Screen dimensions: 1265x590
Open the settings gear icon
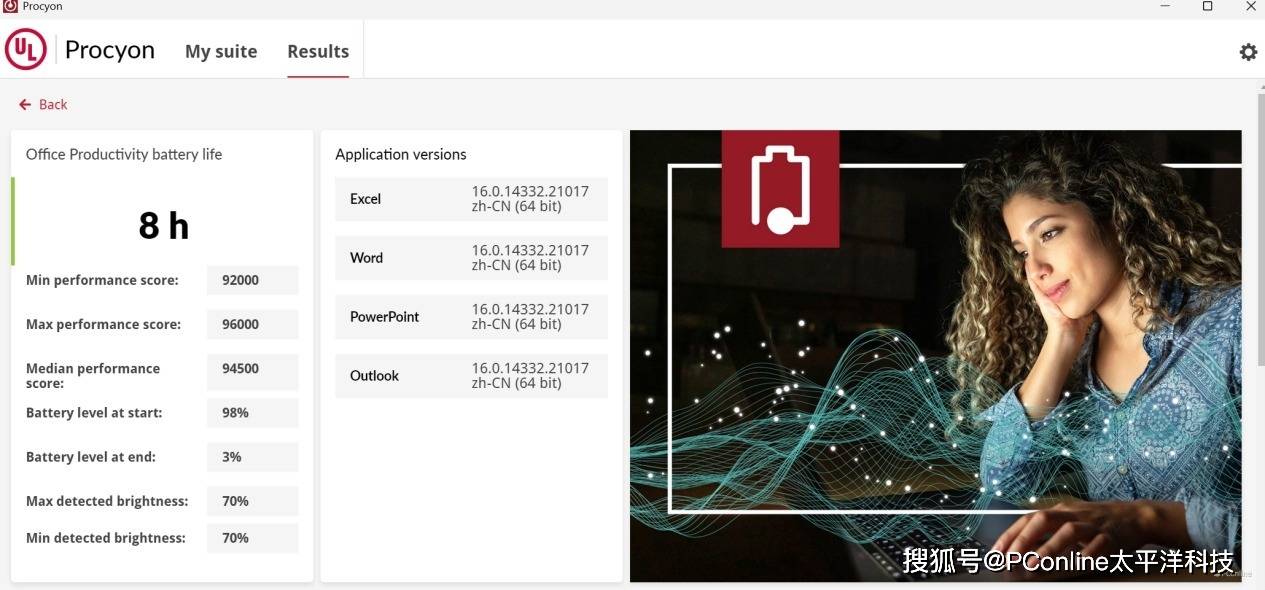click(1248, 52)
